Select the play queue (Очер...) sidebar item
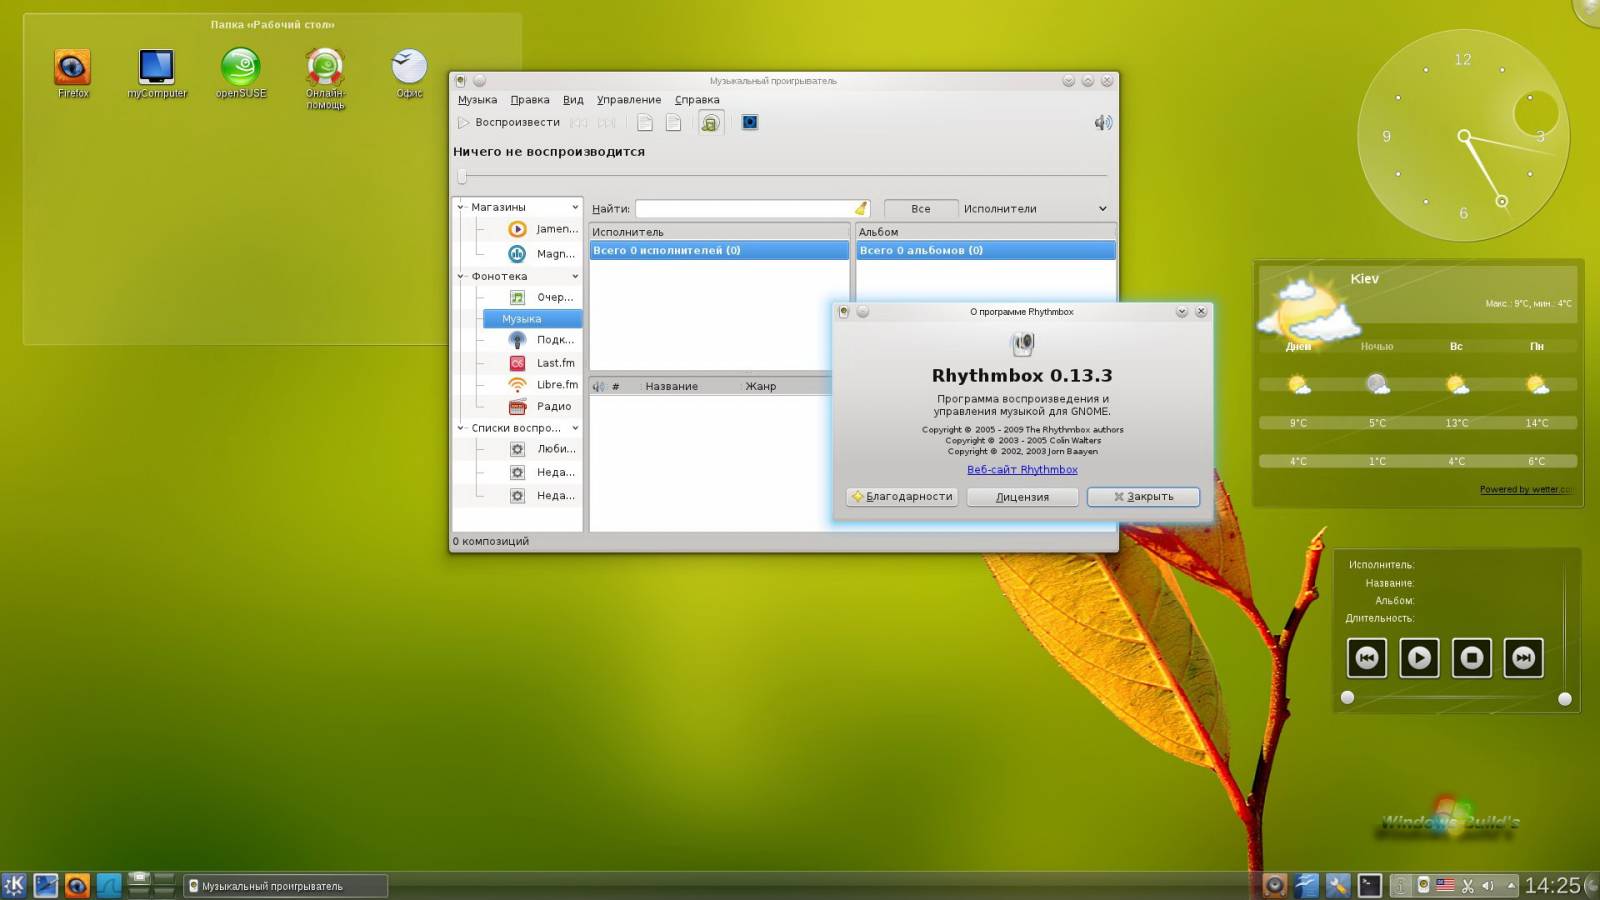The height and width of the screenshot is (900, 1600). (543, 297)
